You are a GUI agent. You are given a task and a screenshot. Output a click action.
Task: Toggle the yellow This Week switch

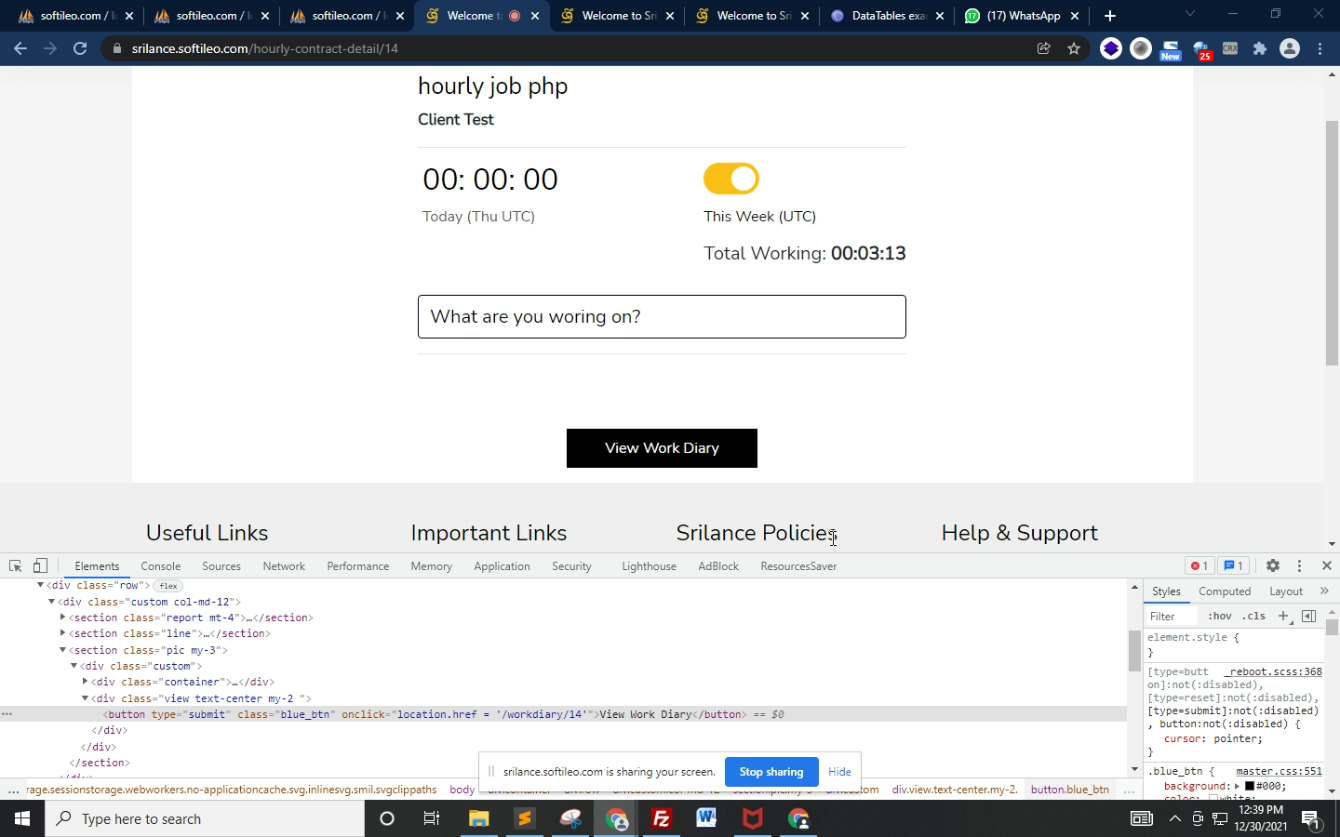(731, 179)
